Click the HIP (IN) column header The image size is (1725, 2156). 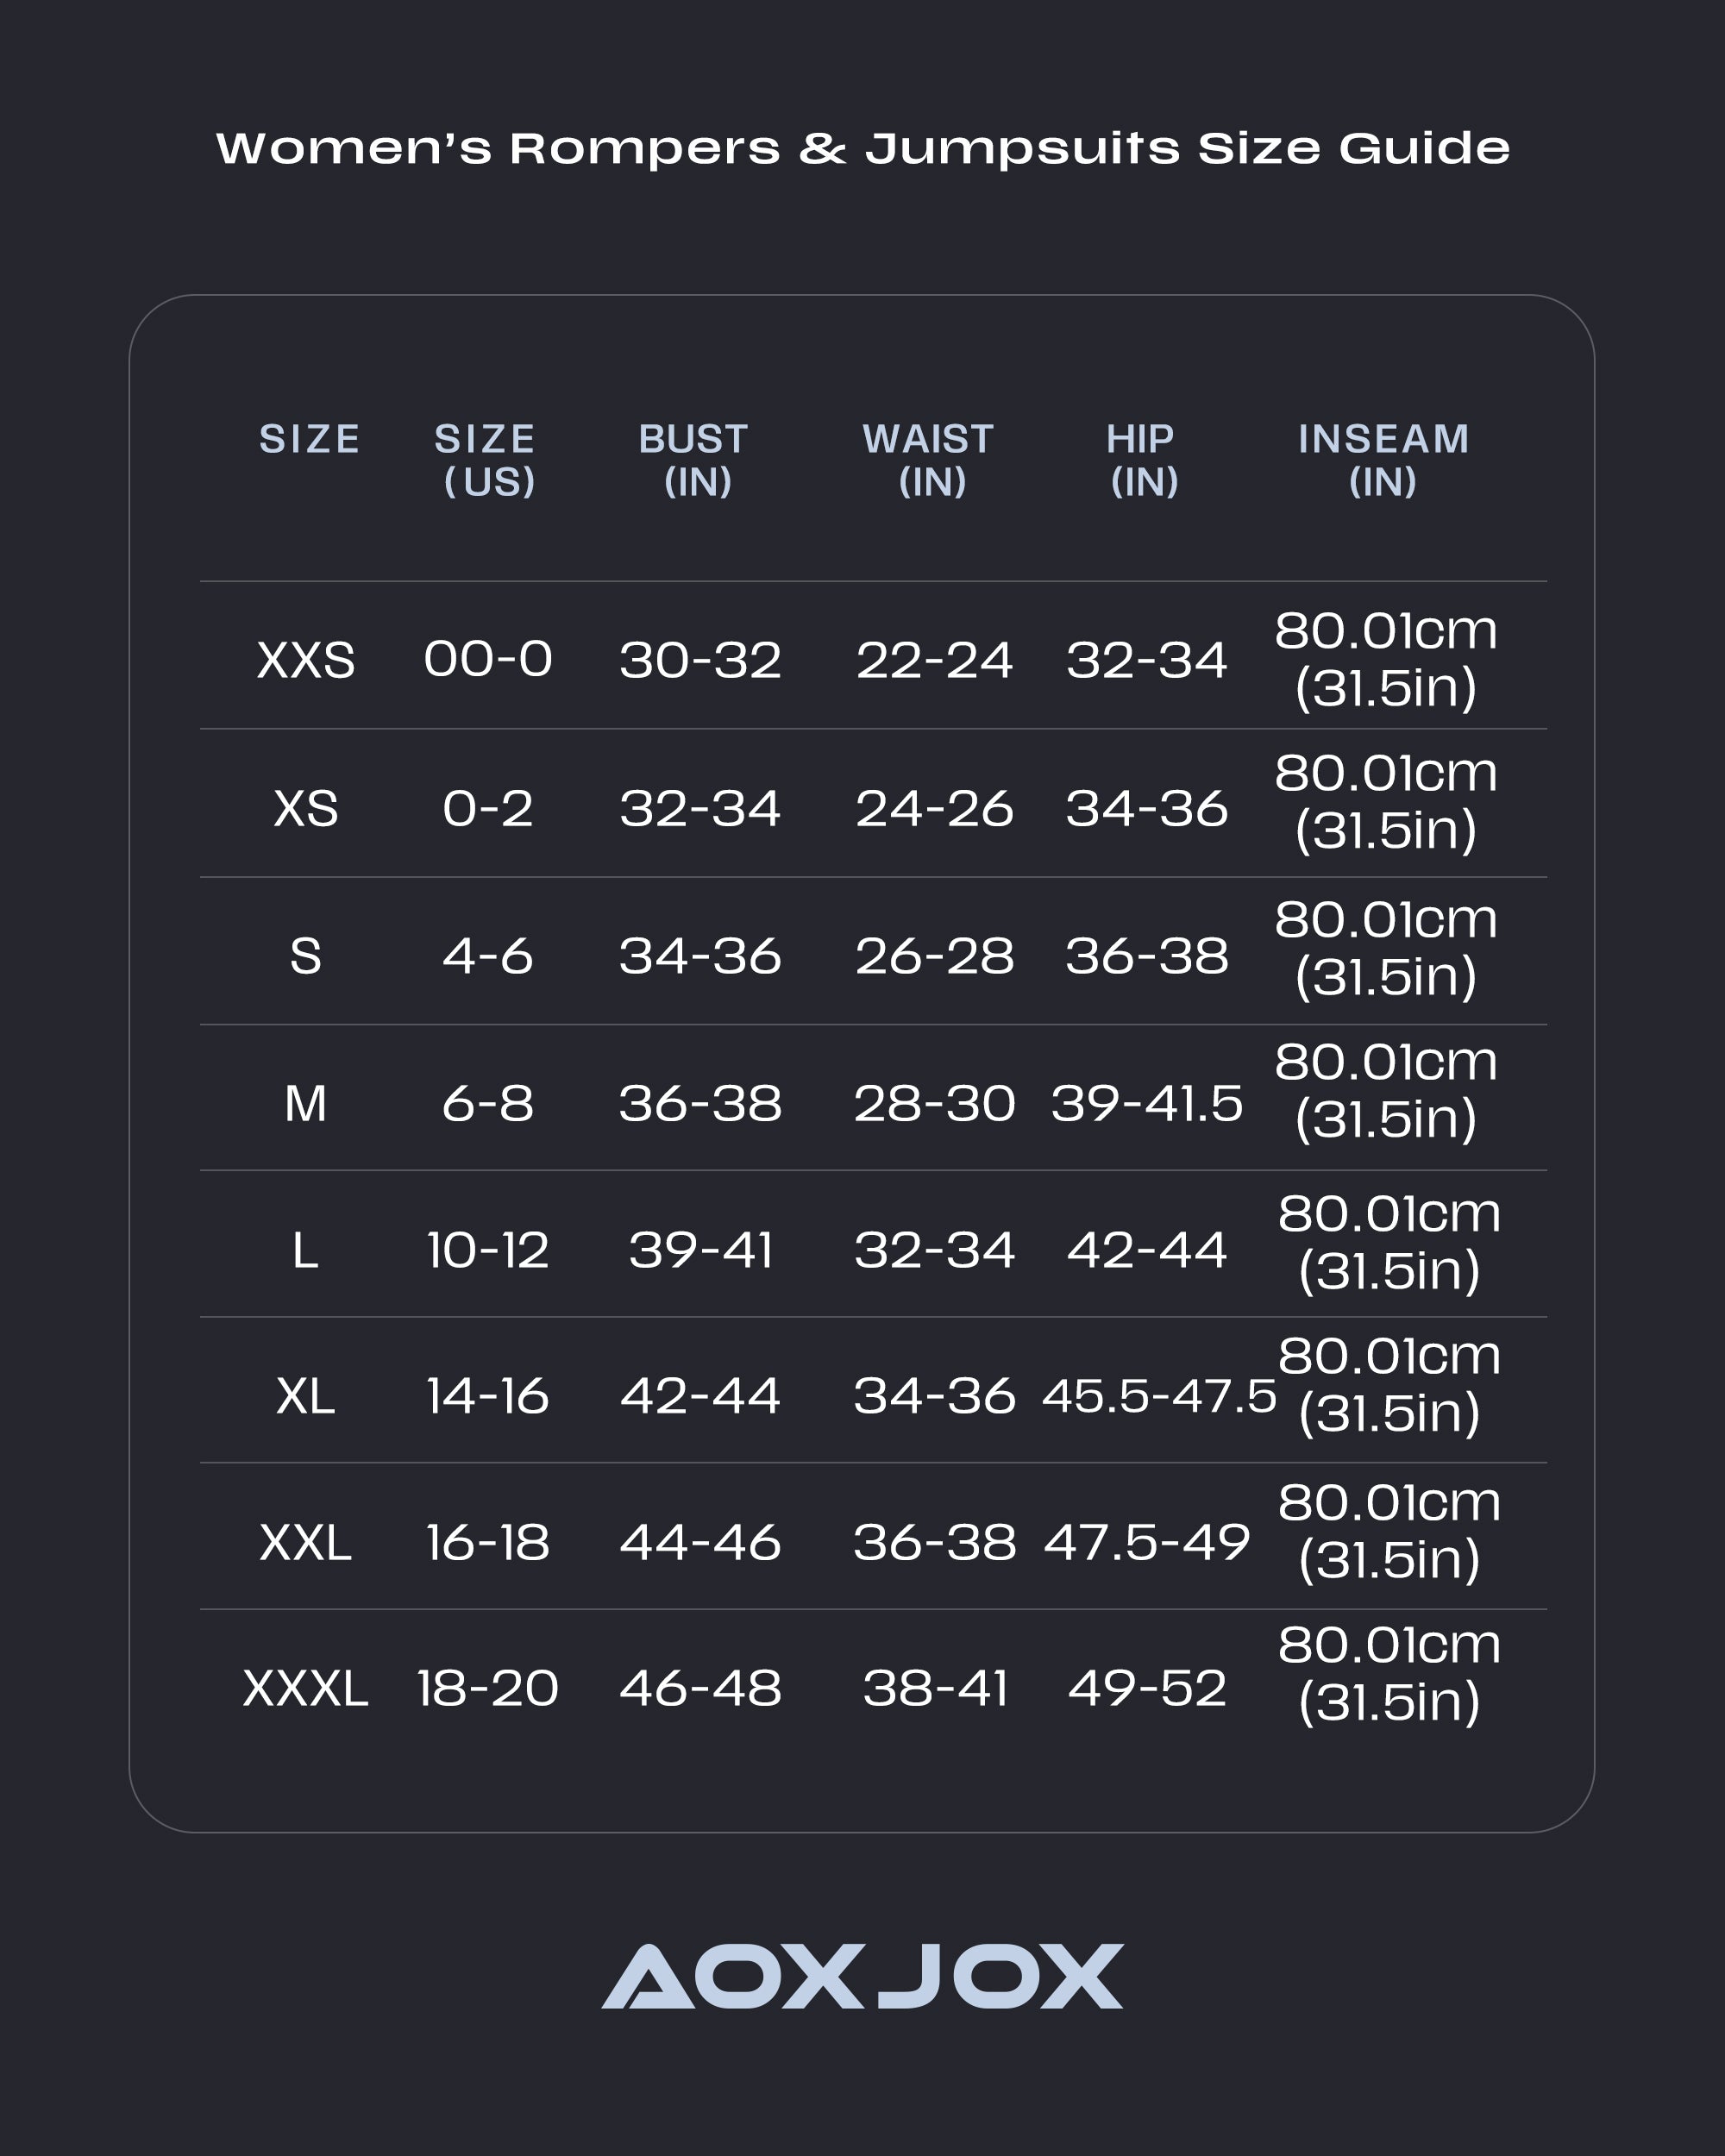point(1142,460)
